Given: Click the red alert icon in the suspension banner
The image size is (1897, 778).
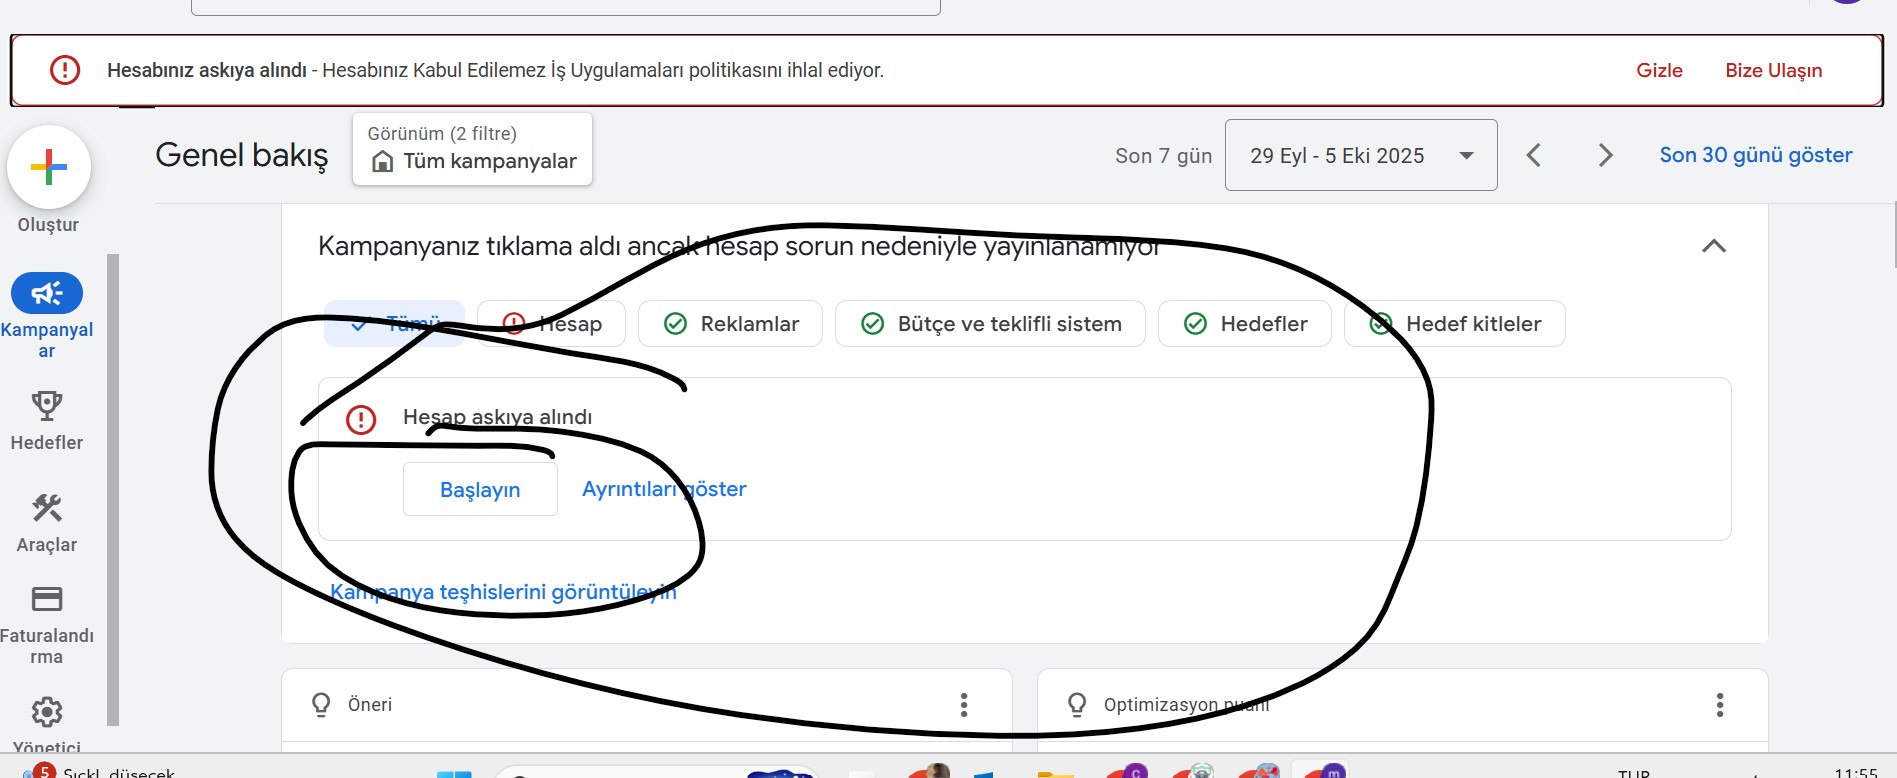Looking at the screenshot, I should (x=65, y=70).
